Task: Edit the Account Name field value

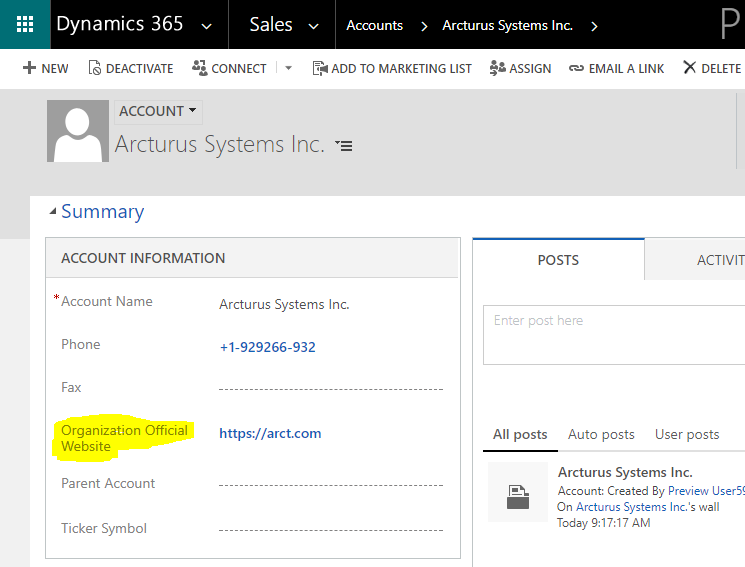Action: tap(284, 304)
